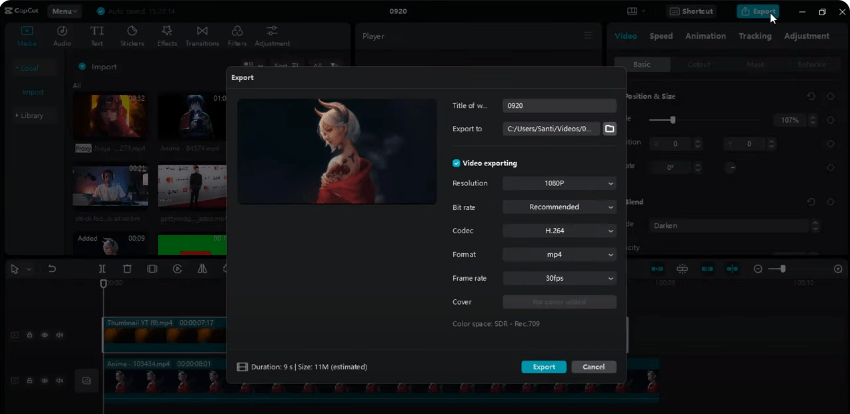The height and width of the screenshot is (414, 850).
Task: Add keyframe diamond beside 107% scale
Action: pos(830,120)
